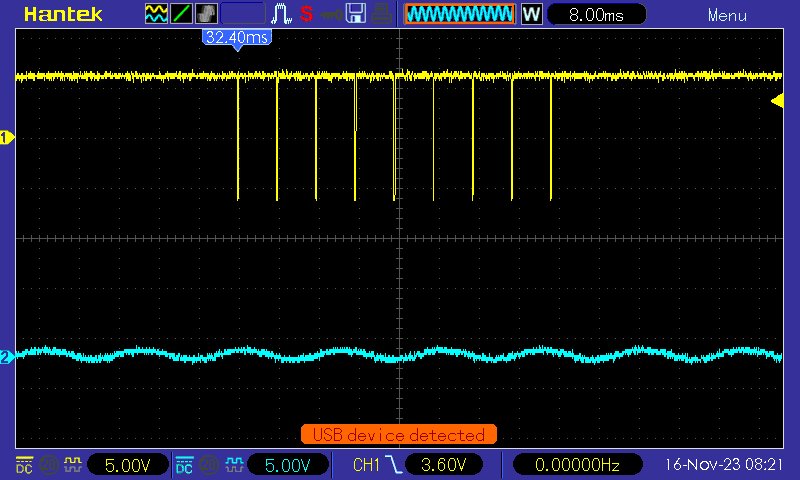The width and height of the screenshot is (800, 480).
Task: Click the CH1 trigger source label
Action: pyautogui.click(x=366, y=465)
